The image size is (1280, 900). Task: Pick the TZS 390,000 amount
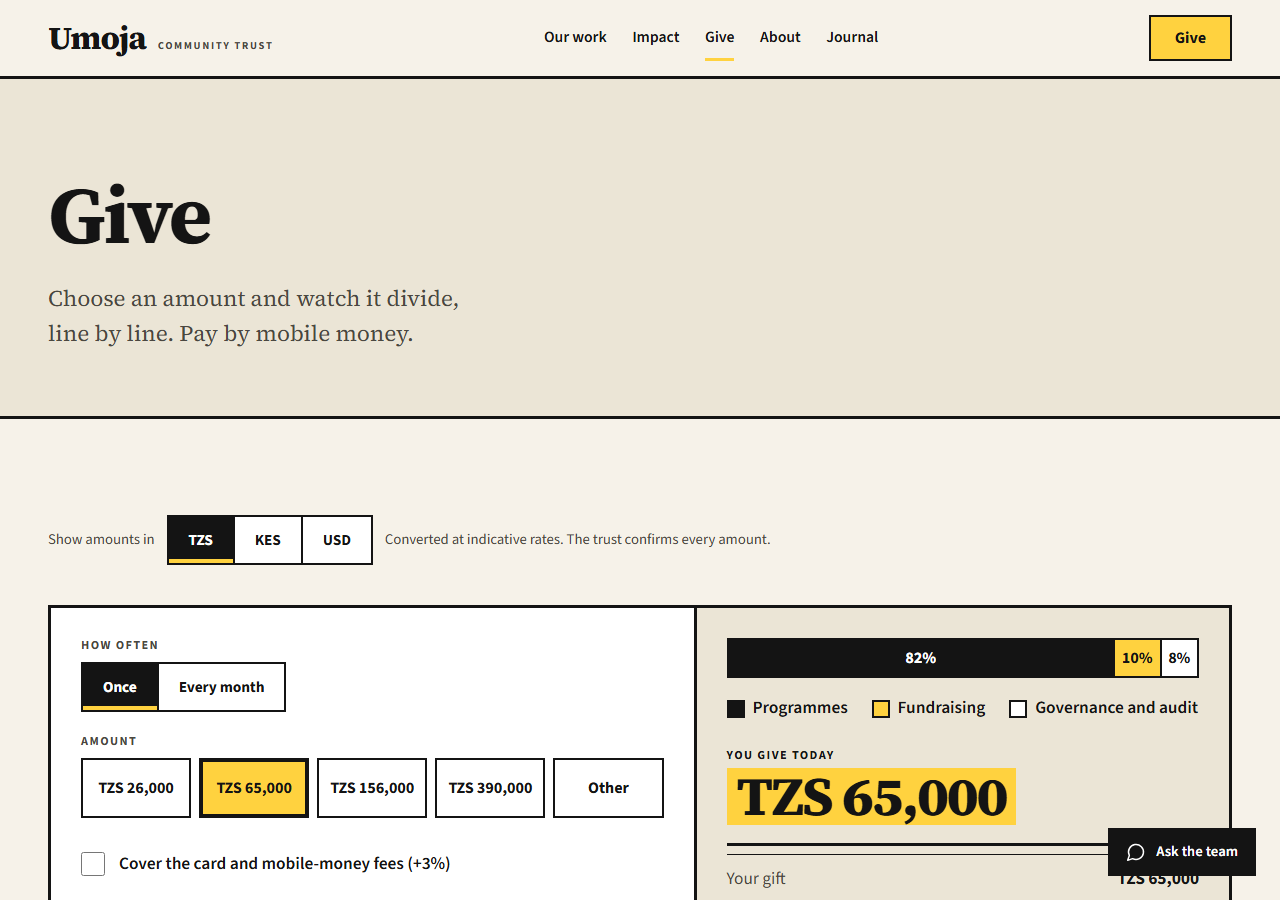pos(490,788)
